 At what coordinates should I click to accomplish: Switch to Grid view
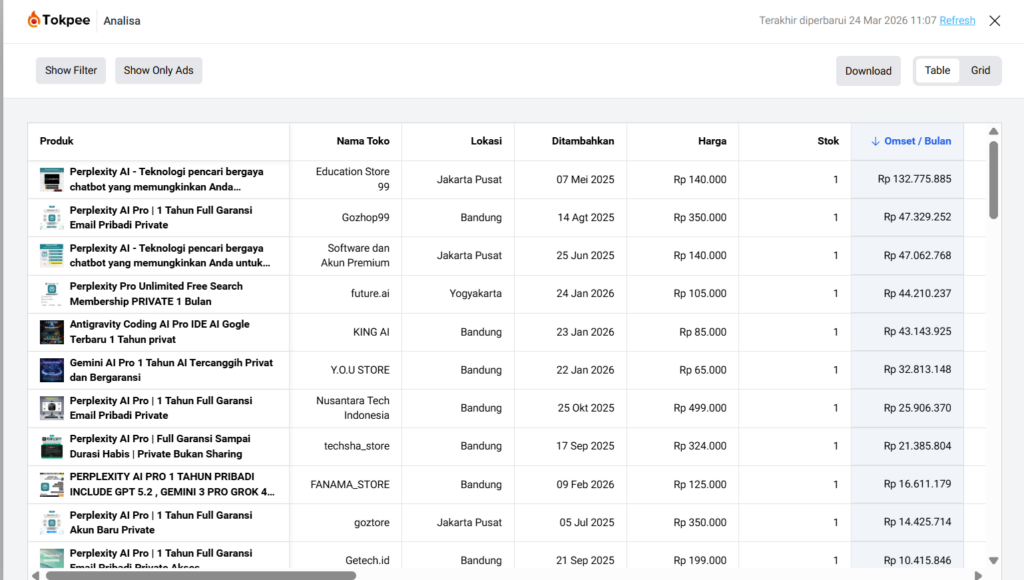tap(980, 71)
